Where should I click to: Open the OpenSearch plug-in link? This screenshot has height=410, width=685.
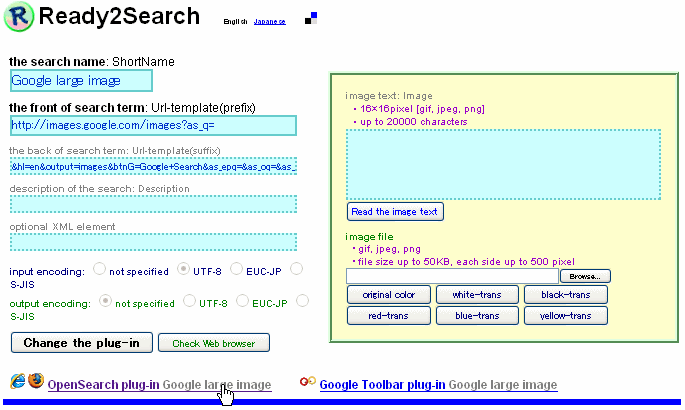[x=159, y=385]
